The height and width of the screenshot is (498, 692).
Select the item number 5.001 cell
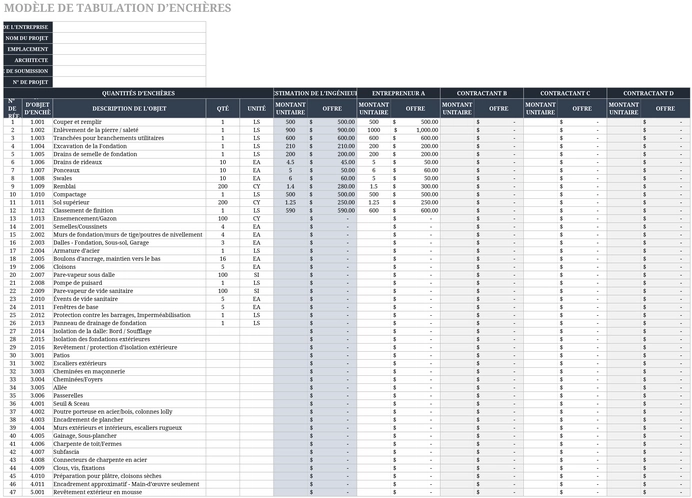click(37, 492)
